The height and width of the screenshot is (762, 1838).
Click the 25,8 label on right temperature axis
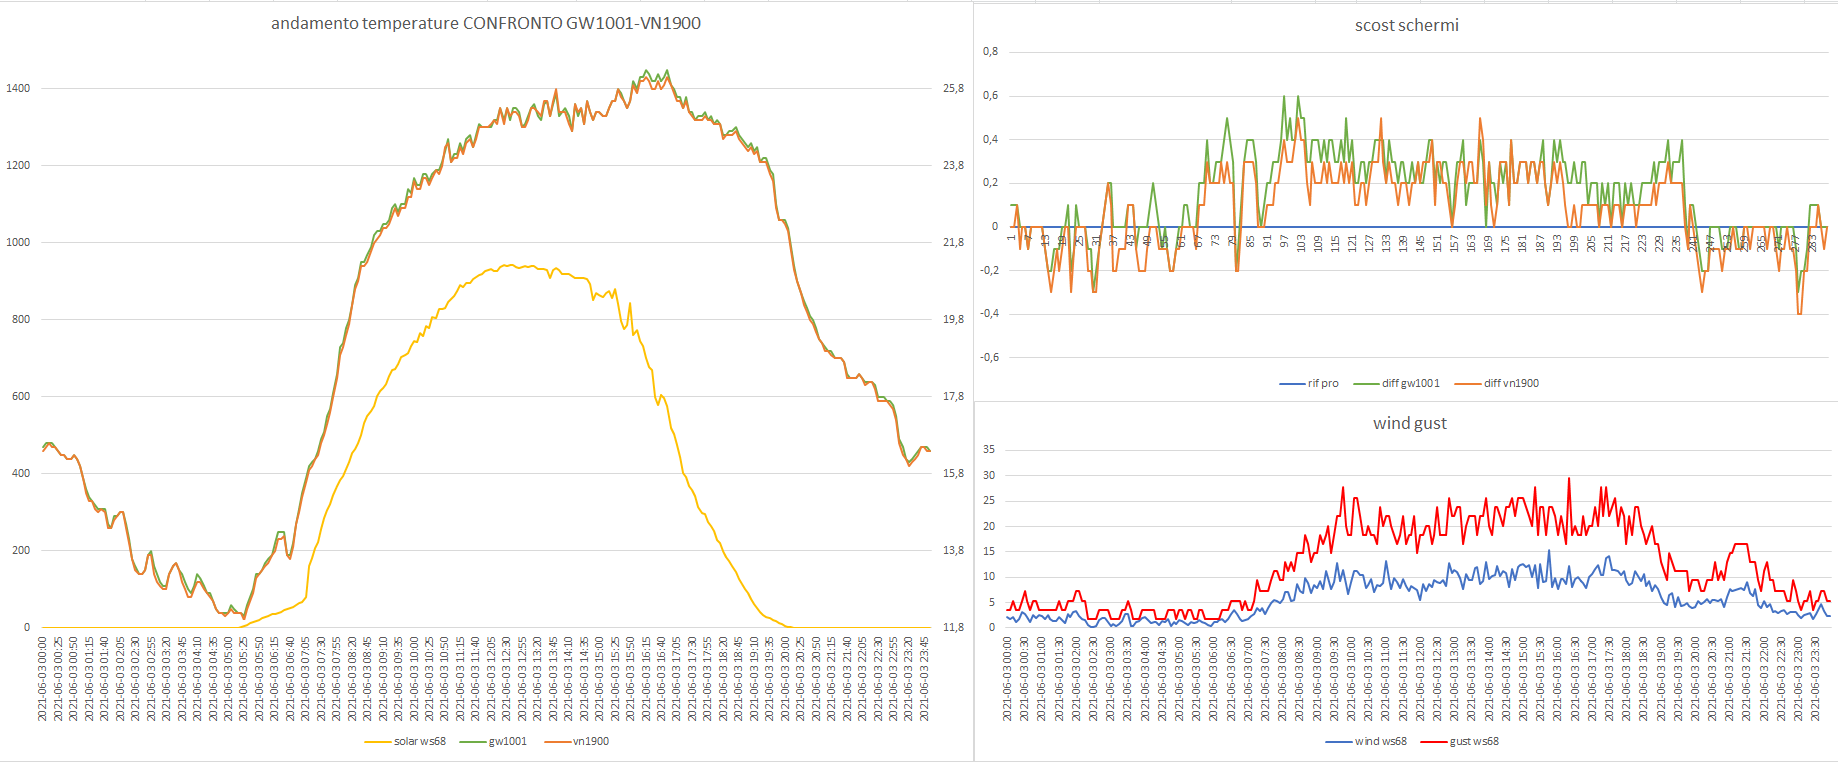[x=953, y=88]
